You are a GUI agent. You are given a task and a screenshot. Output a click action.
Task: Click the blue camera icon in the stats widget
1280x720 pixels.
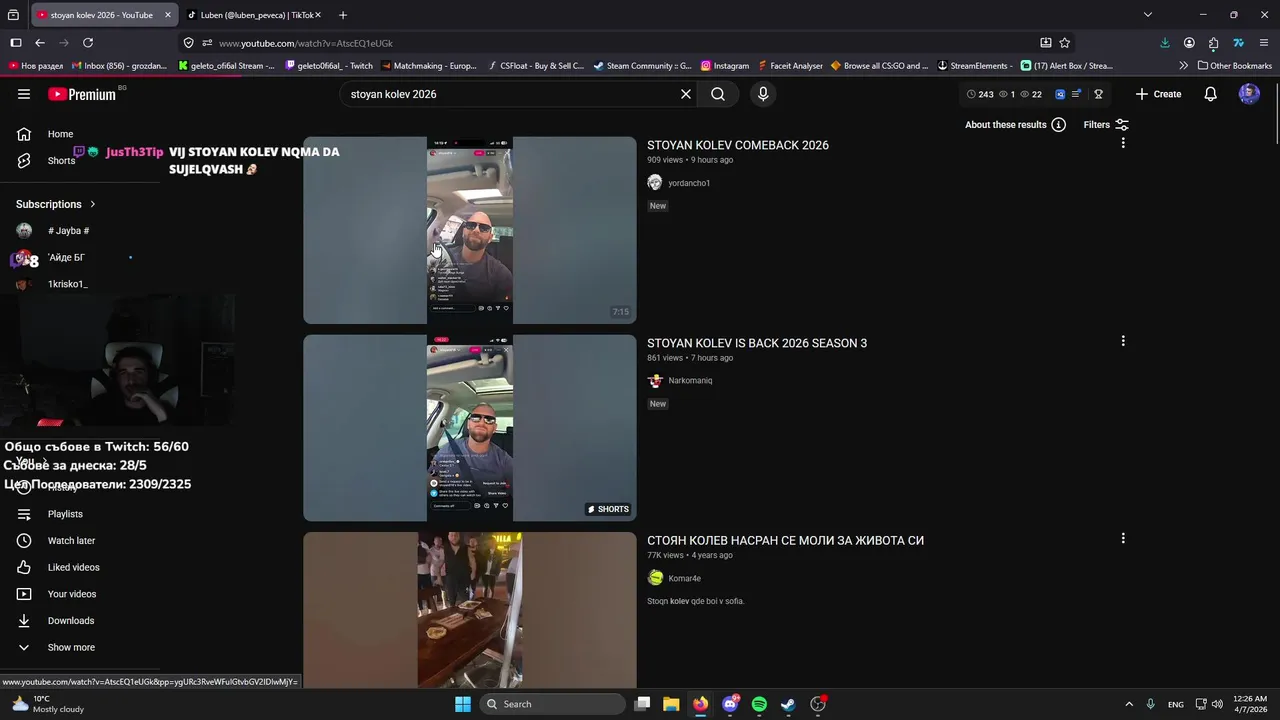tap(1060, 94)
